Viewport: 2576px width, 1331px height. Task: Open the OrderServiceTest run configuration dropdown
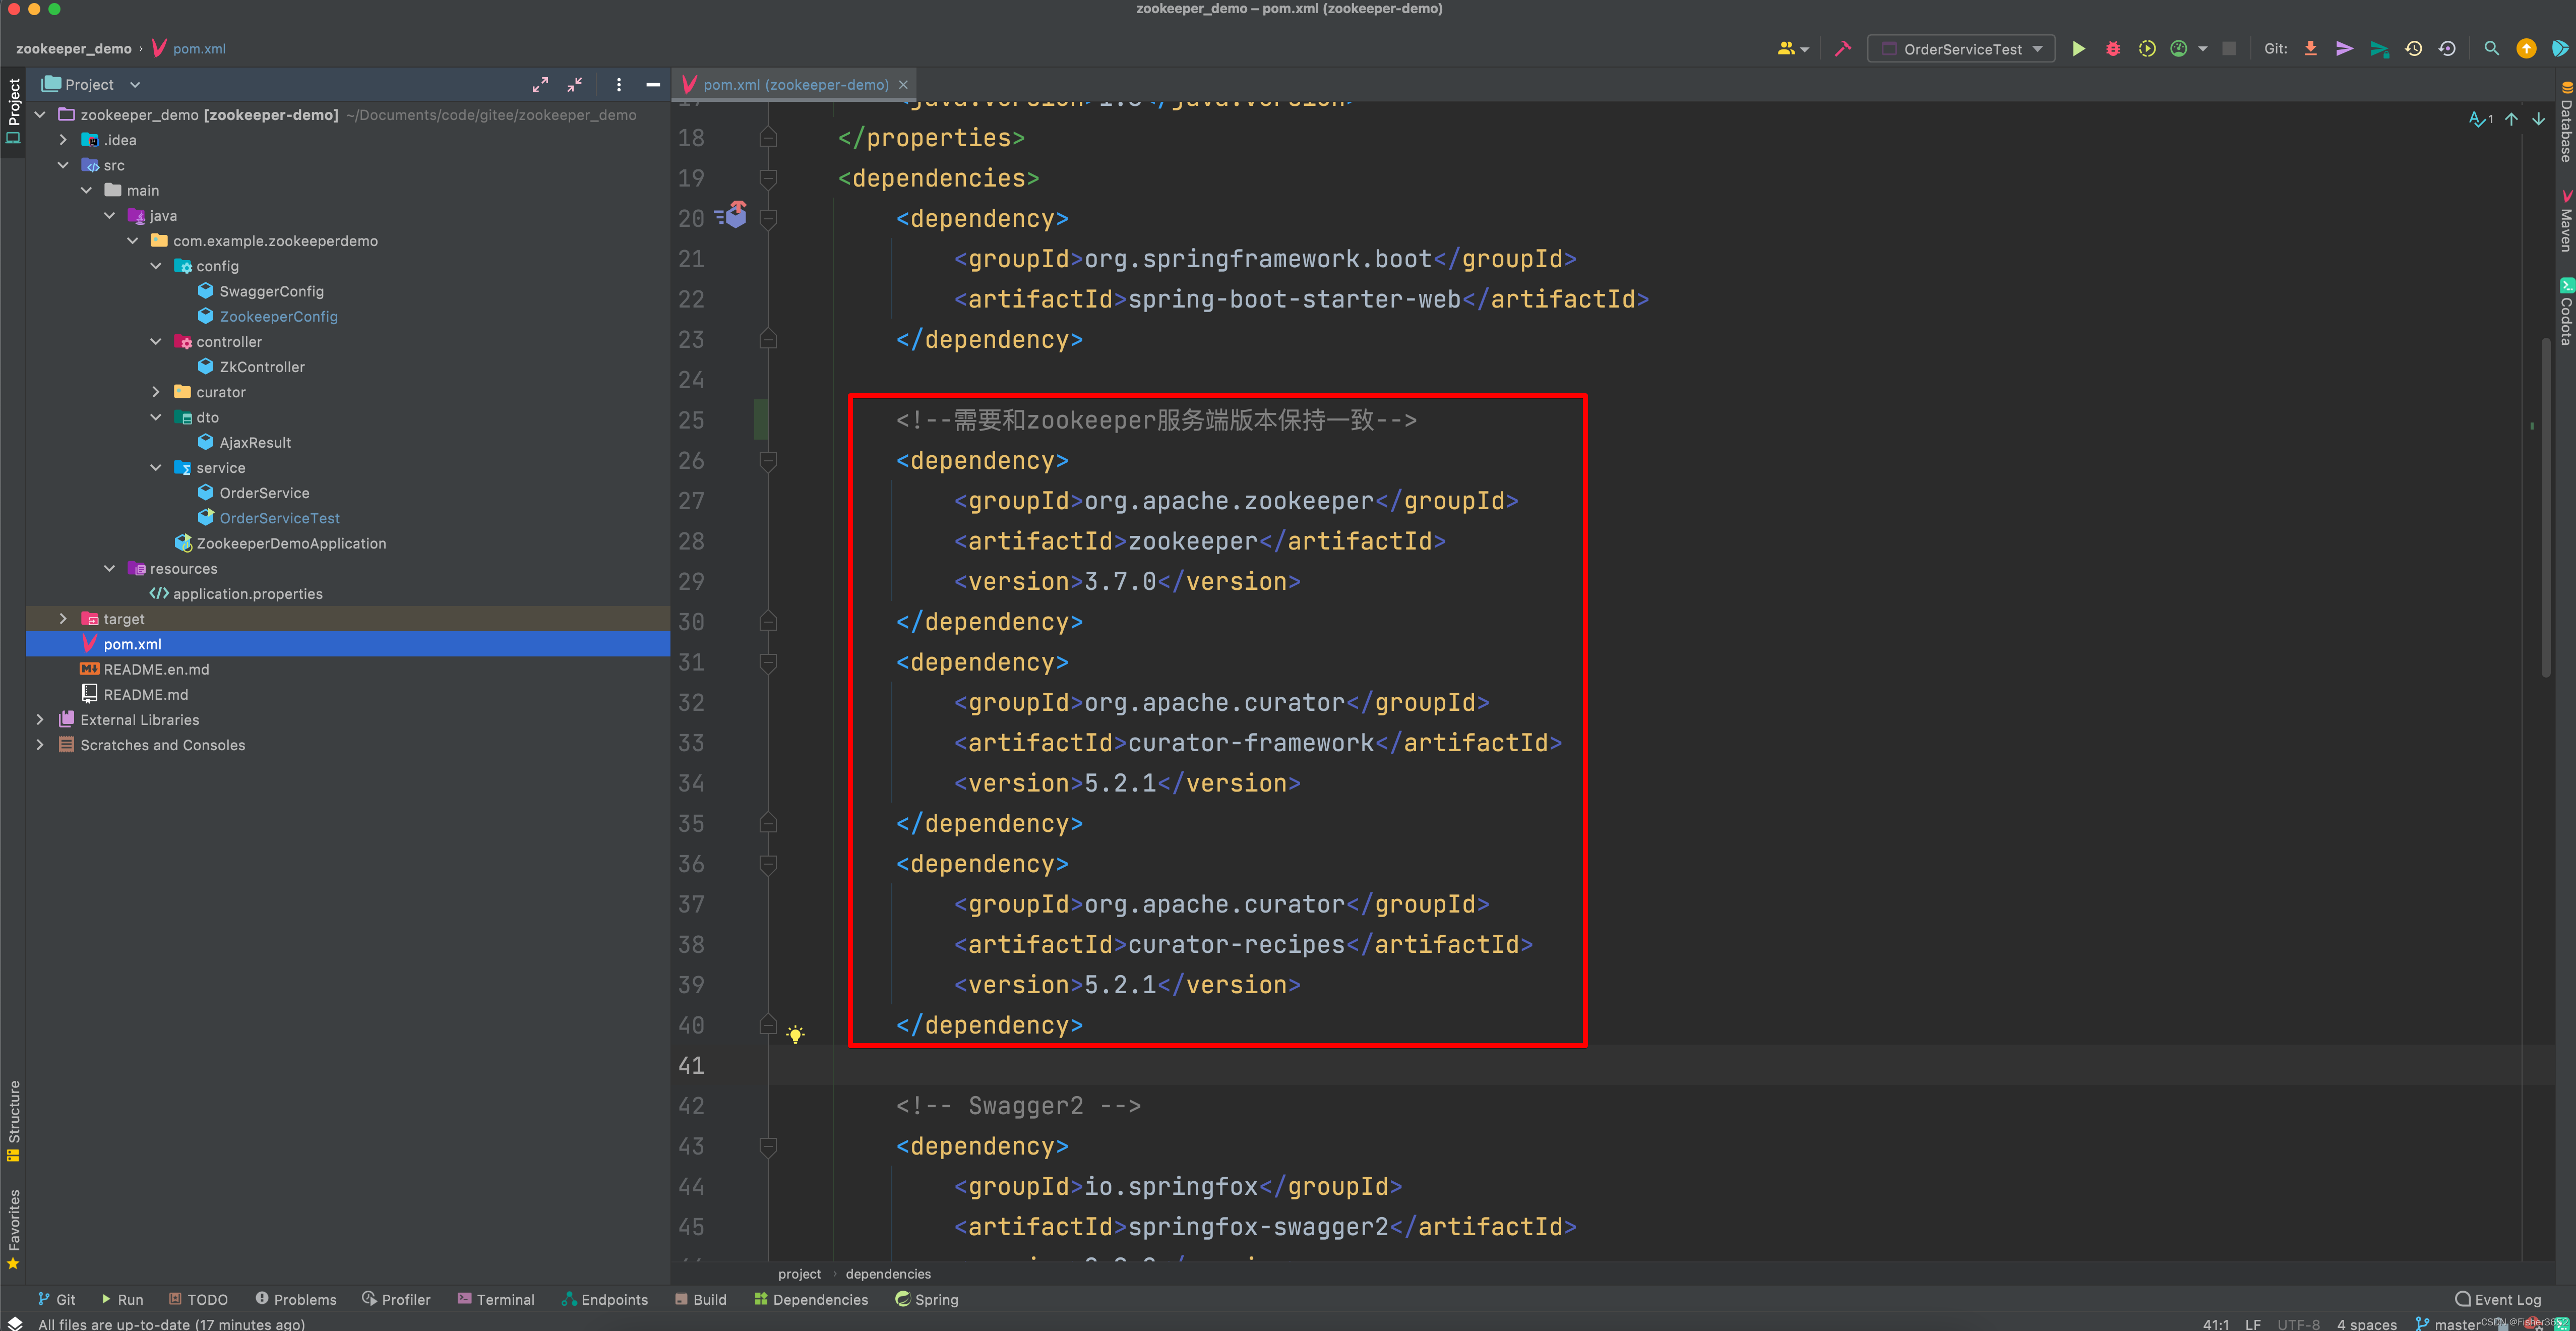(1961, 49)
